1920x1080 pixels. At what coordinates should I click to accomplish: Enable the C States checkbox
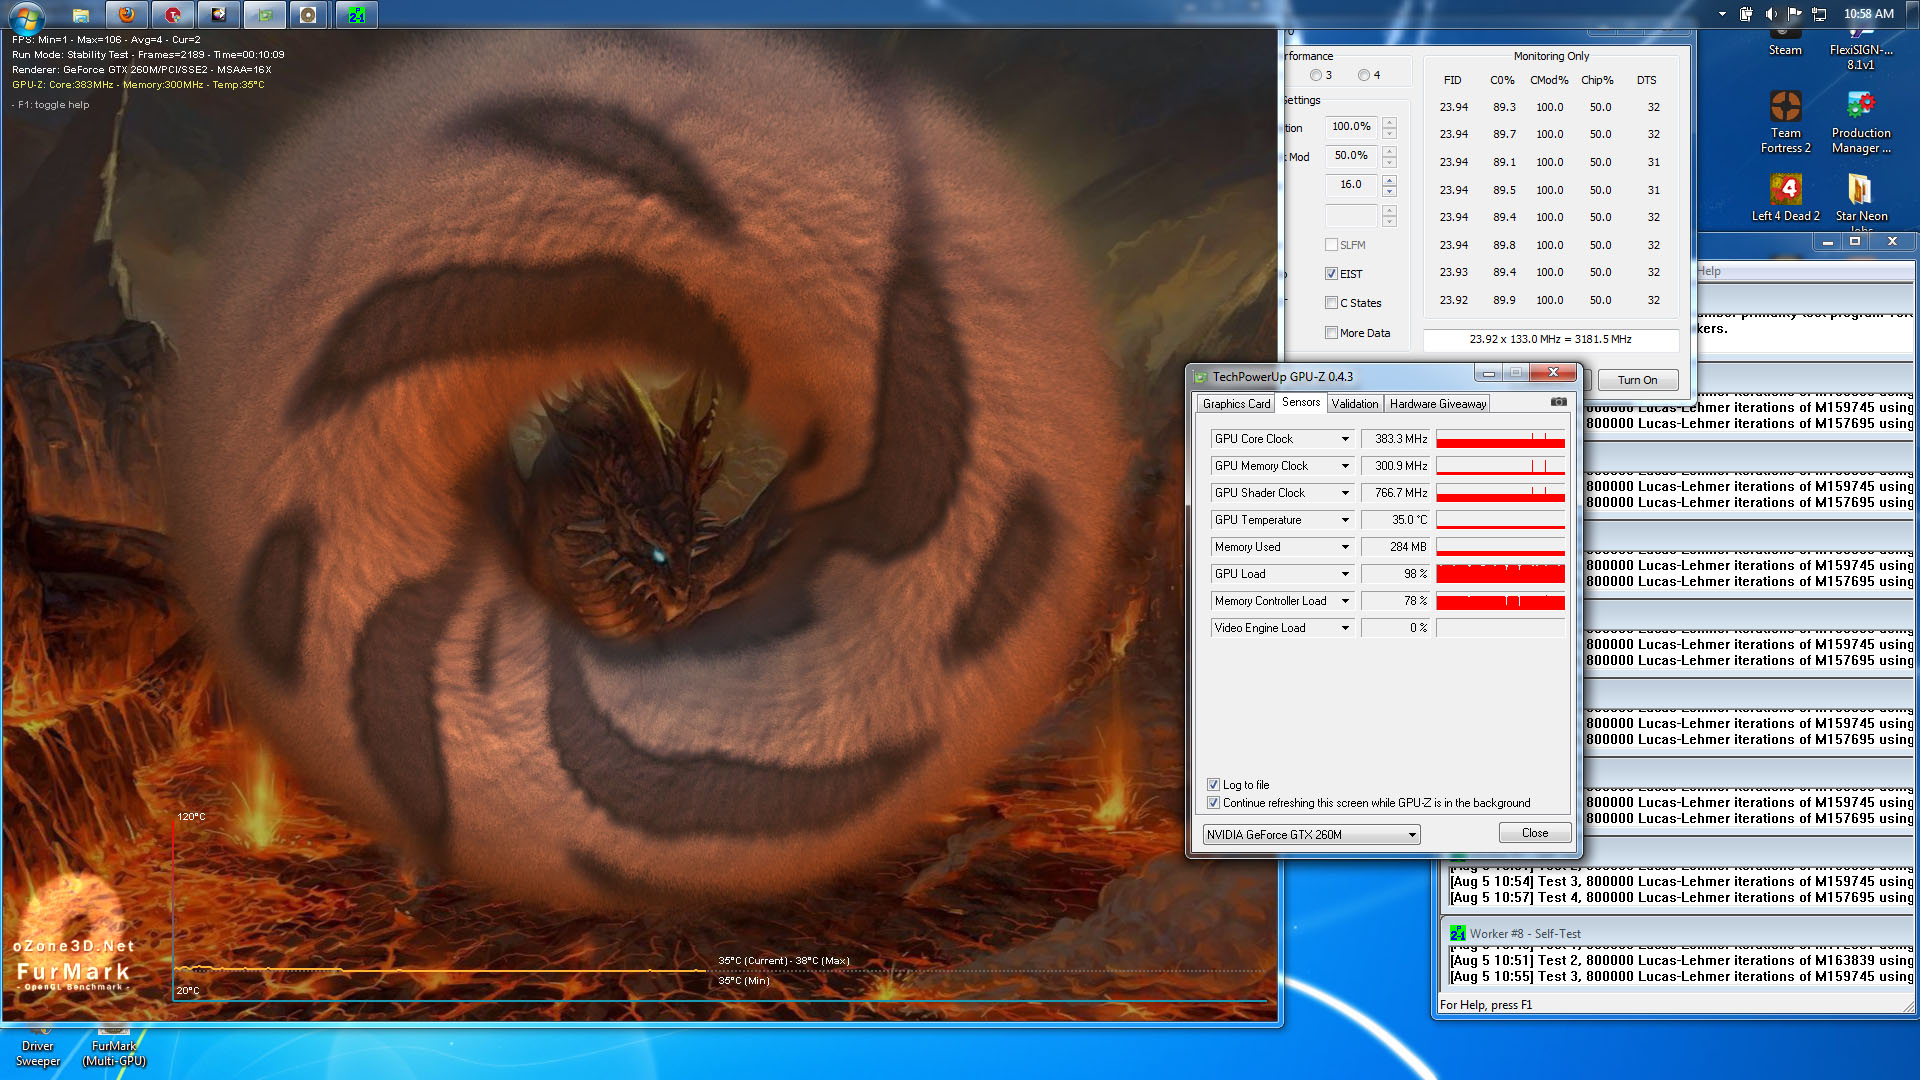pos(1331,303)
